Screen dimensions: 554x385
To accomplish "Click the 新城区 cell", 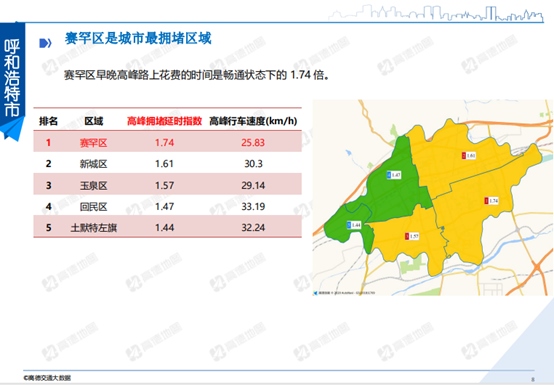I will (x=93, y=164).
